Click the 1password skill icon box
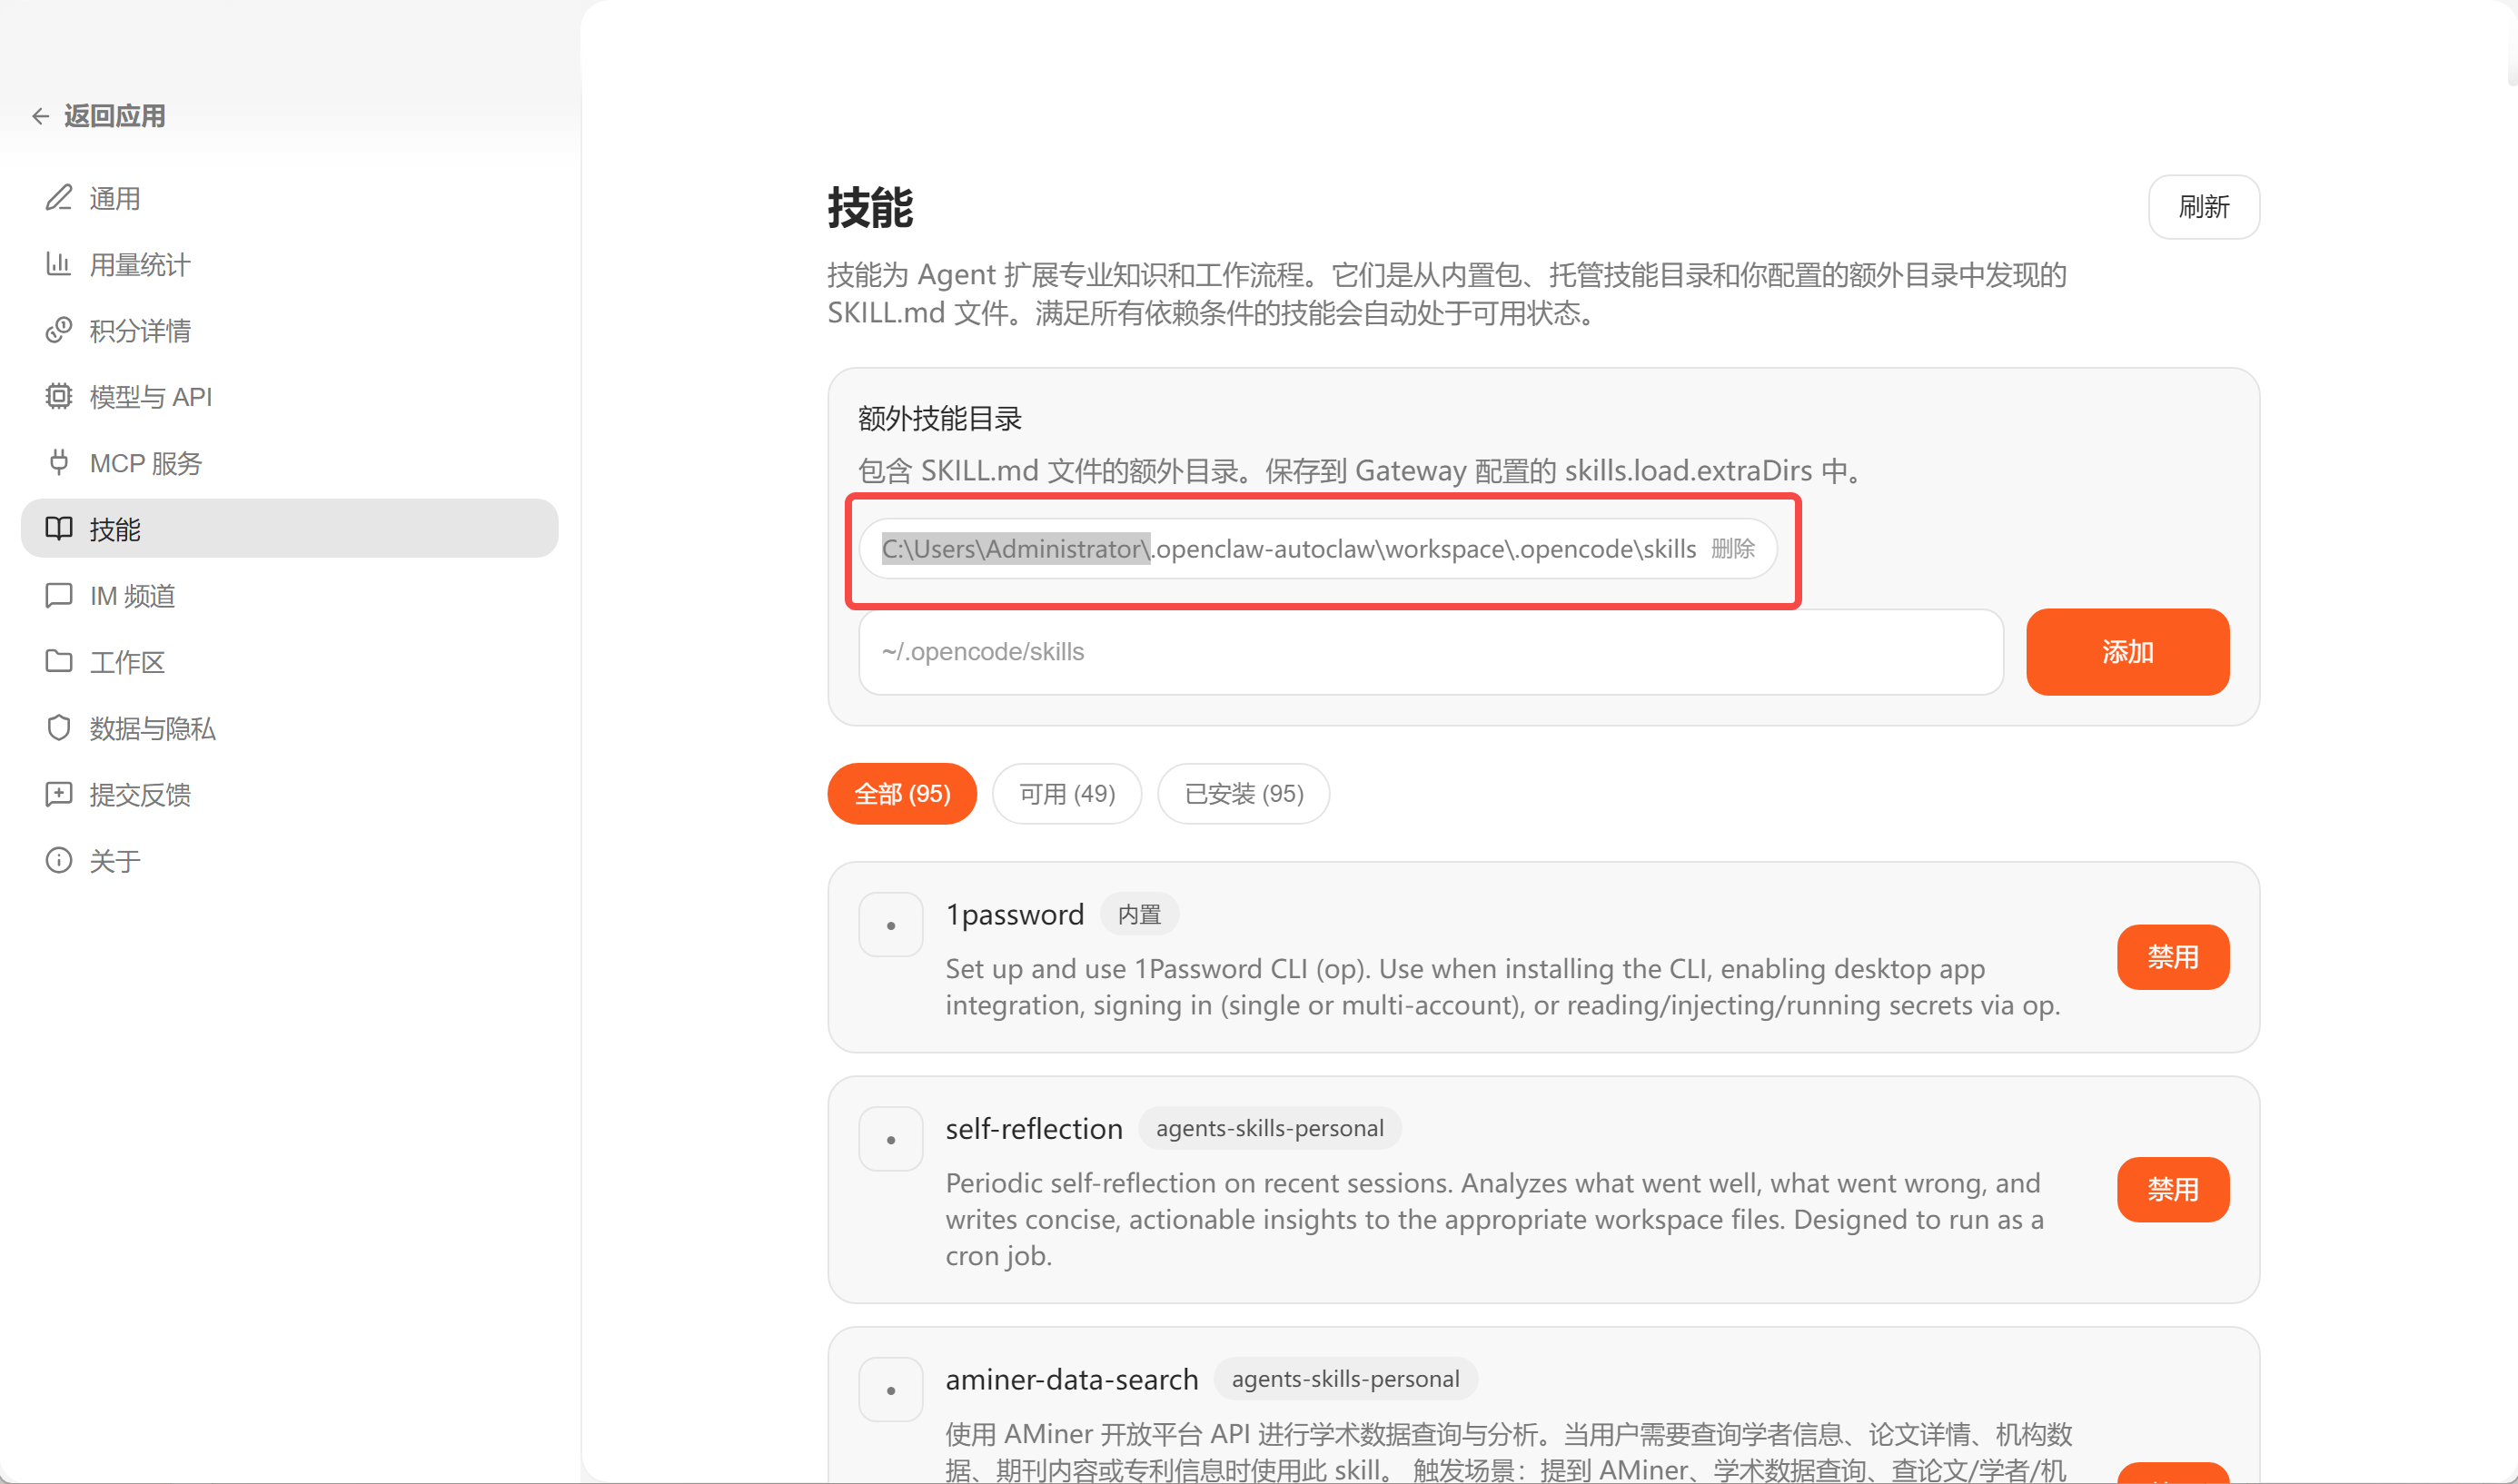The height and width of the screenshot is (1484, 2518). pyautogui.click(x=890, y=925)
